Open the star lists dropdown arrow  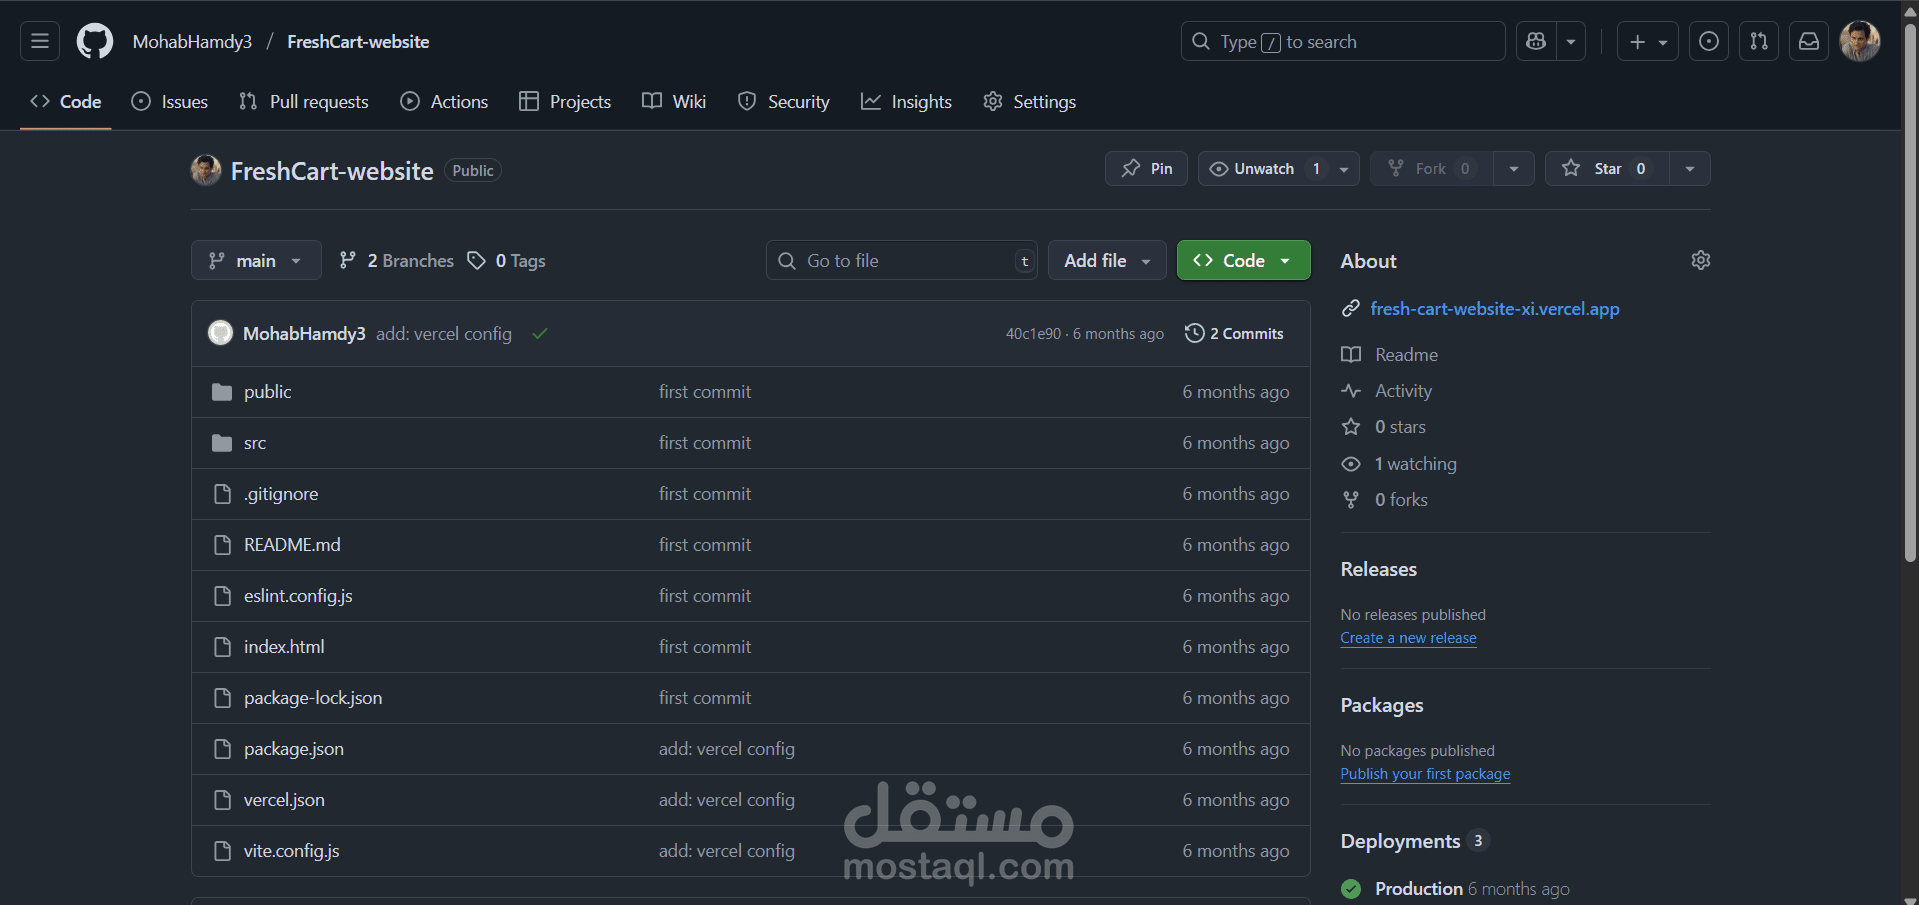(1690, 168)
